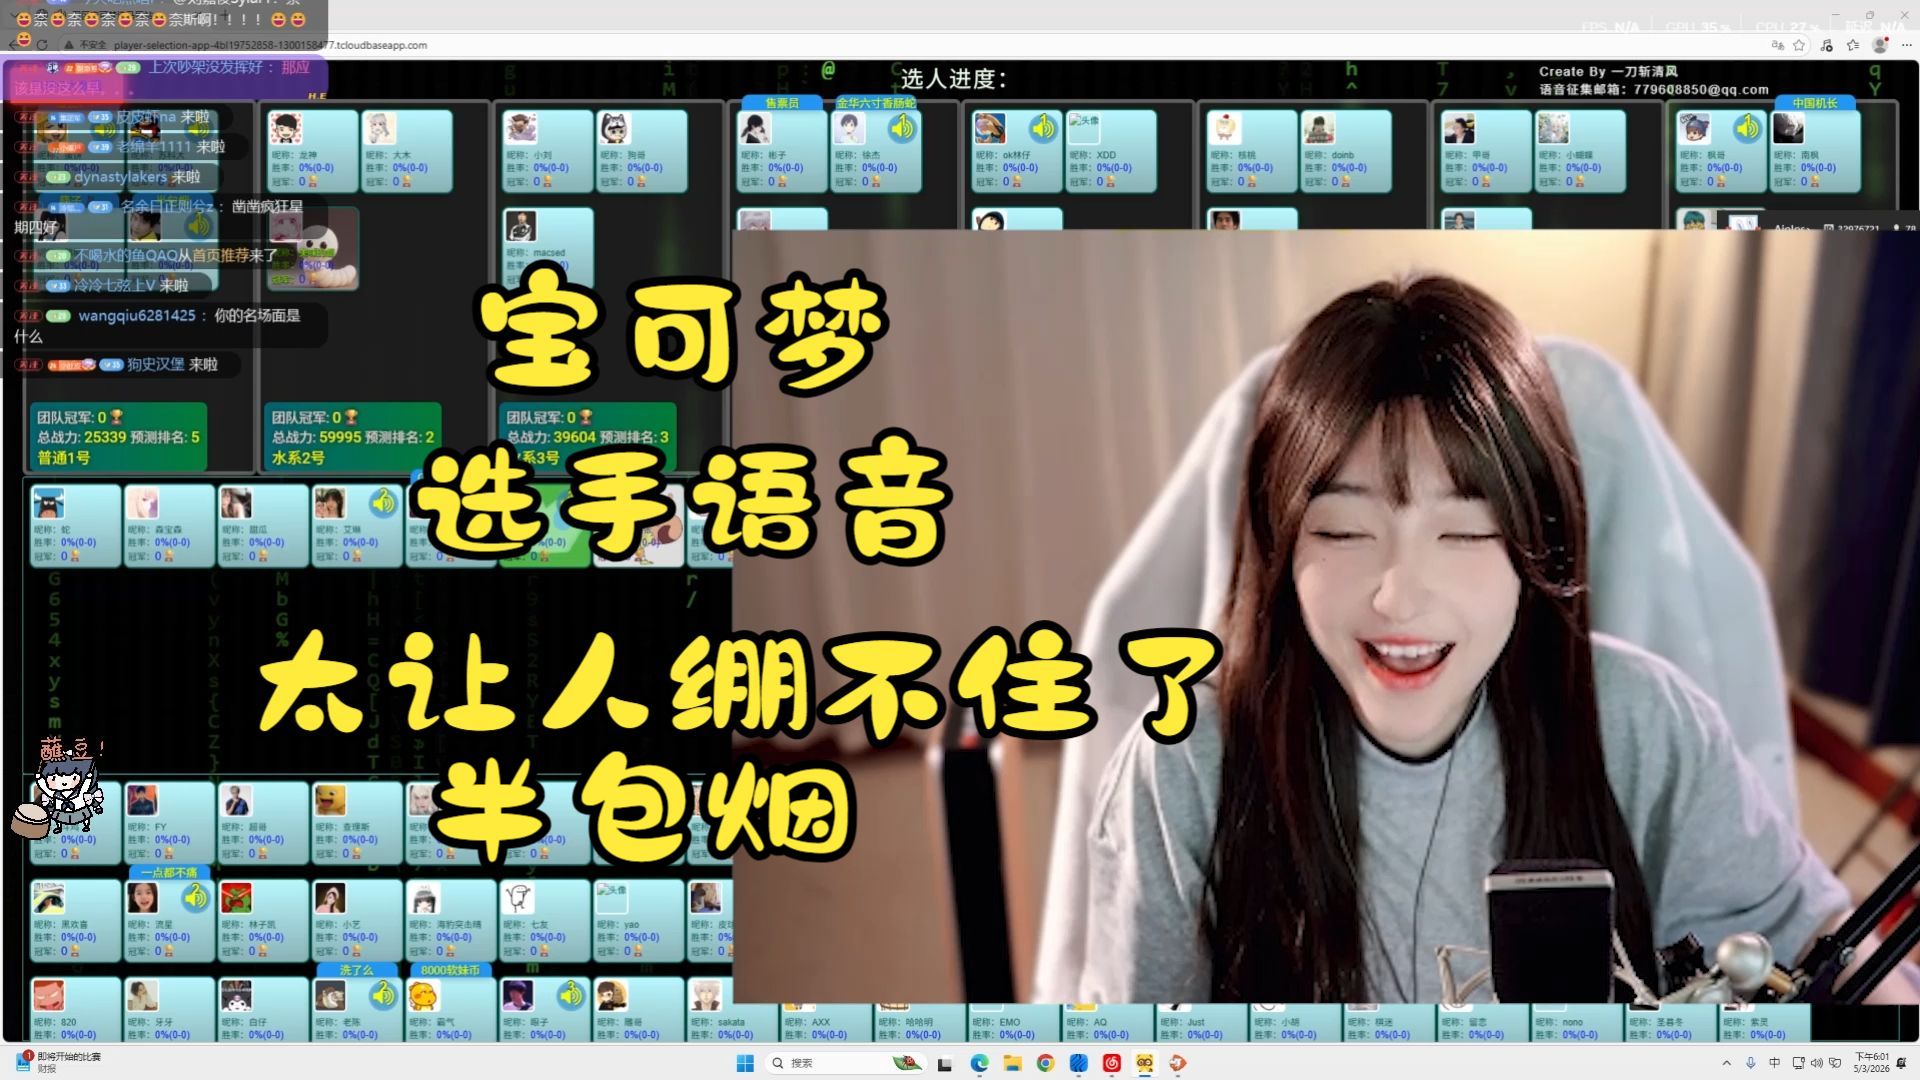Play voice on 老陈's player card
The width and height of the screenshot is (1920, 1080).
[x=383, y=995]
